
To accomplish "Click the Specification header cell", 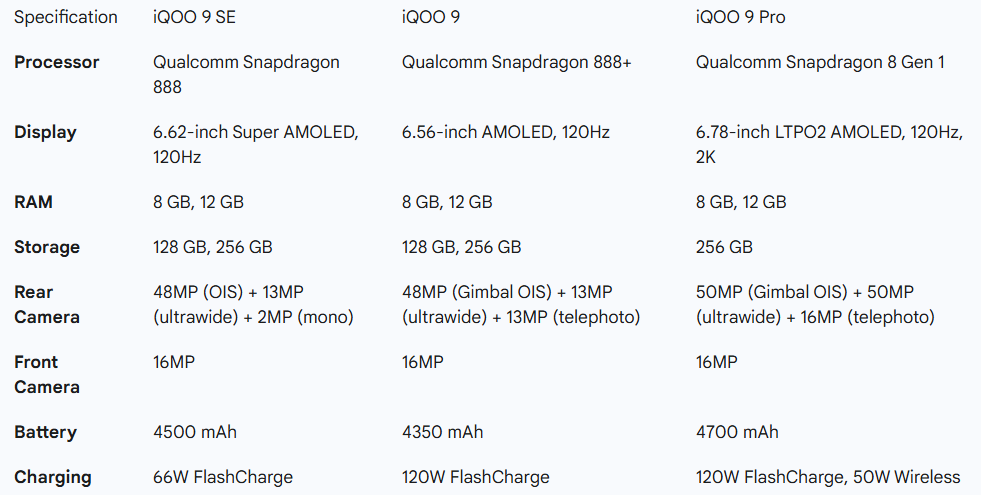I will 65,17.
